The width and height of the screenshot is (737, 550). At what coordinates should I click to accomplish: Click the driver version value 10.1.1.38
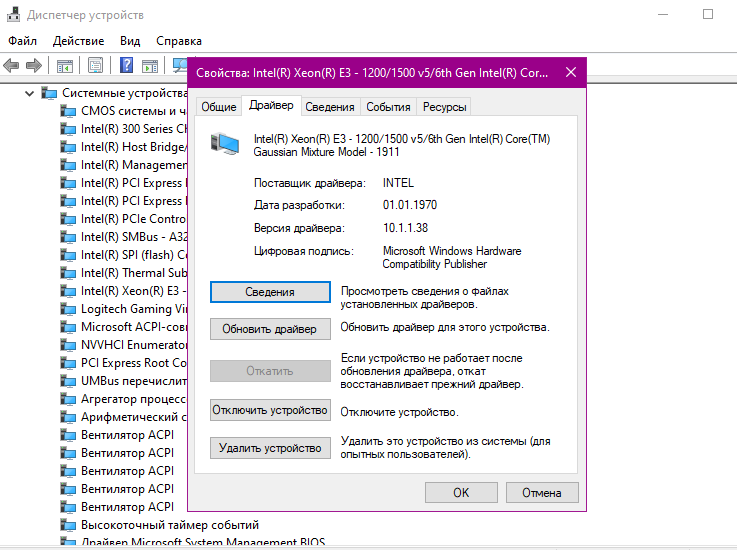click(x=405, y=228)
